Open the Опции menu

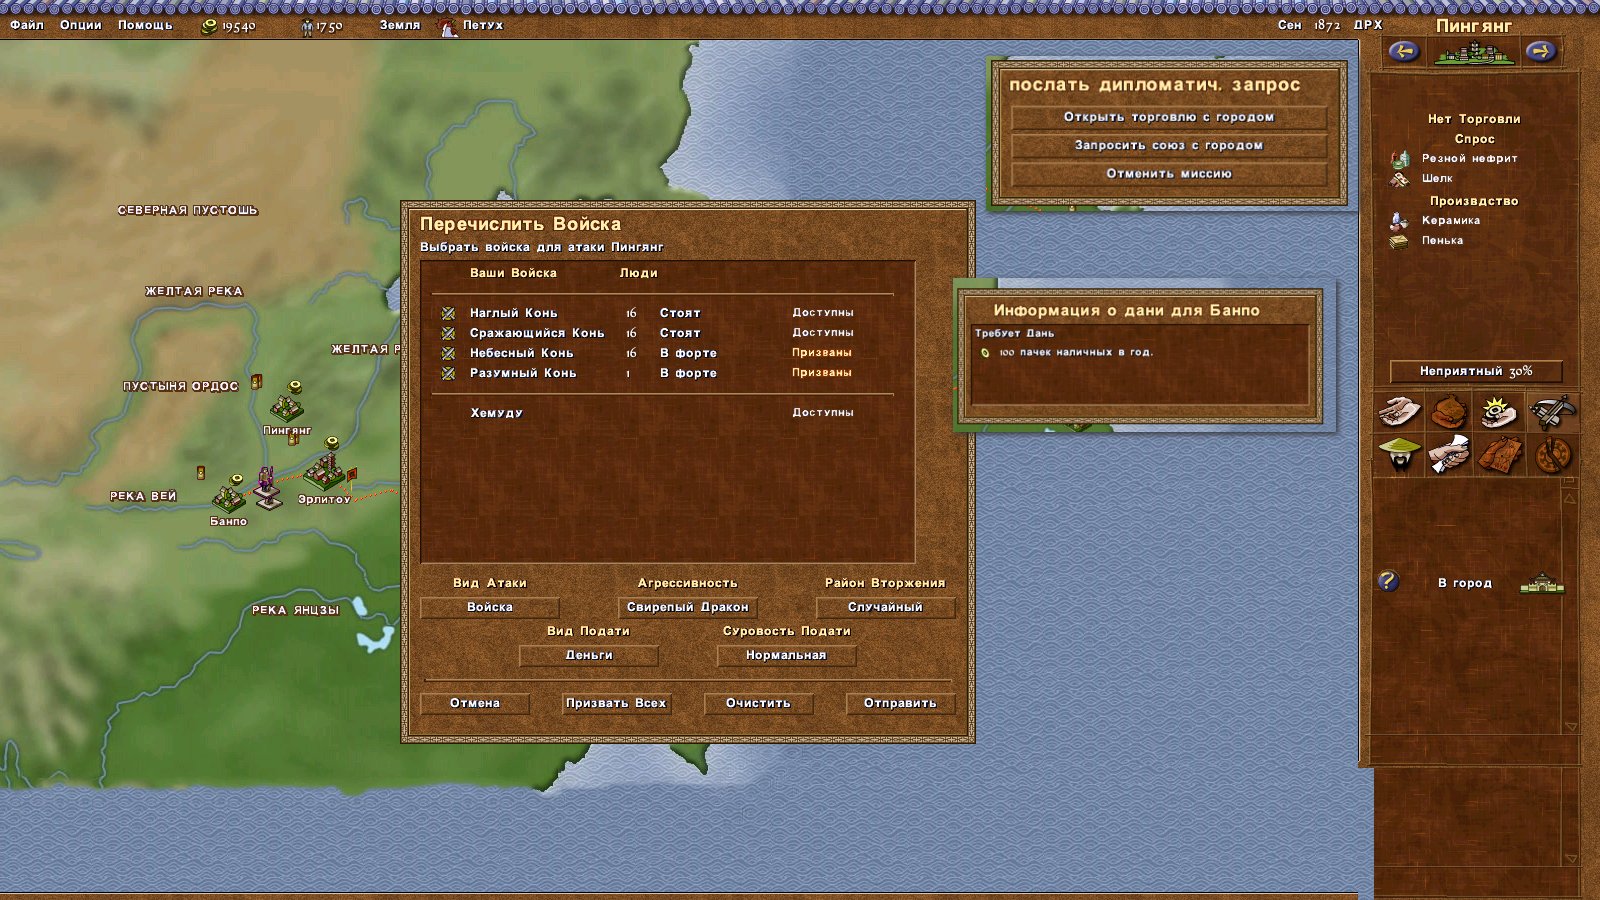click(80, 25)
